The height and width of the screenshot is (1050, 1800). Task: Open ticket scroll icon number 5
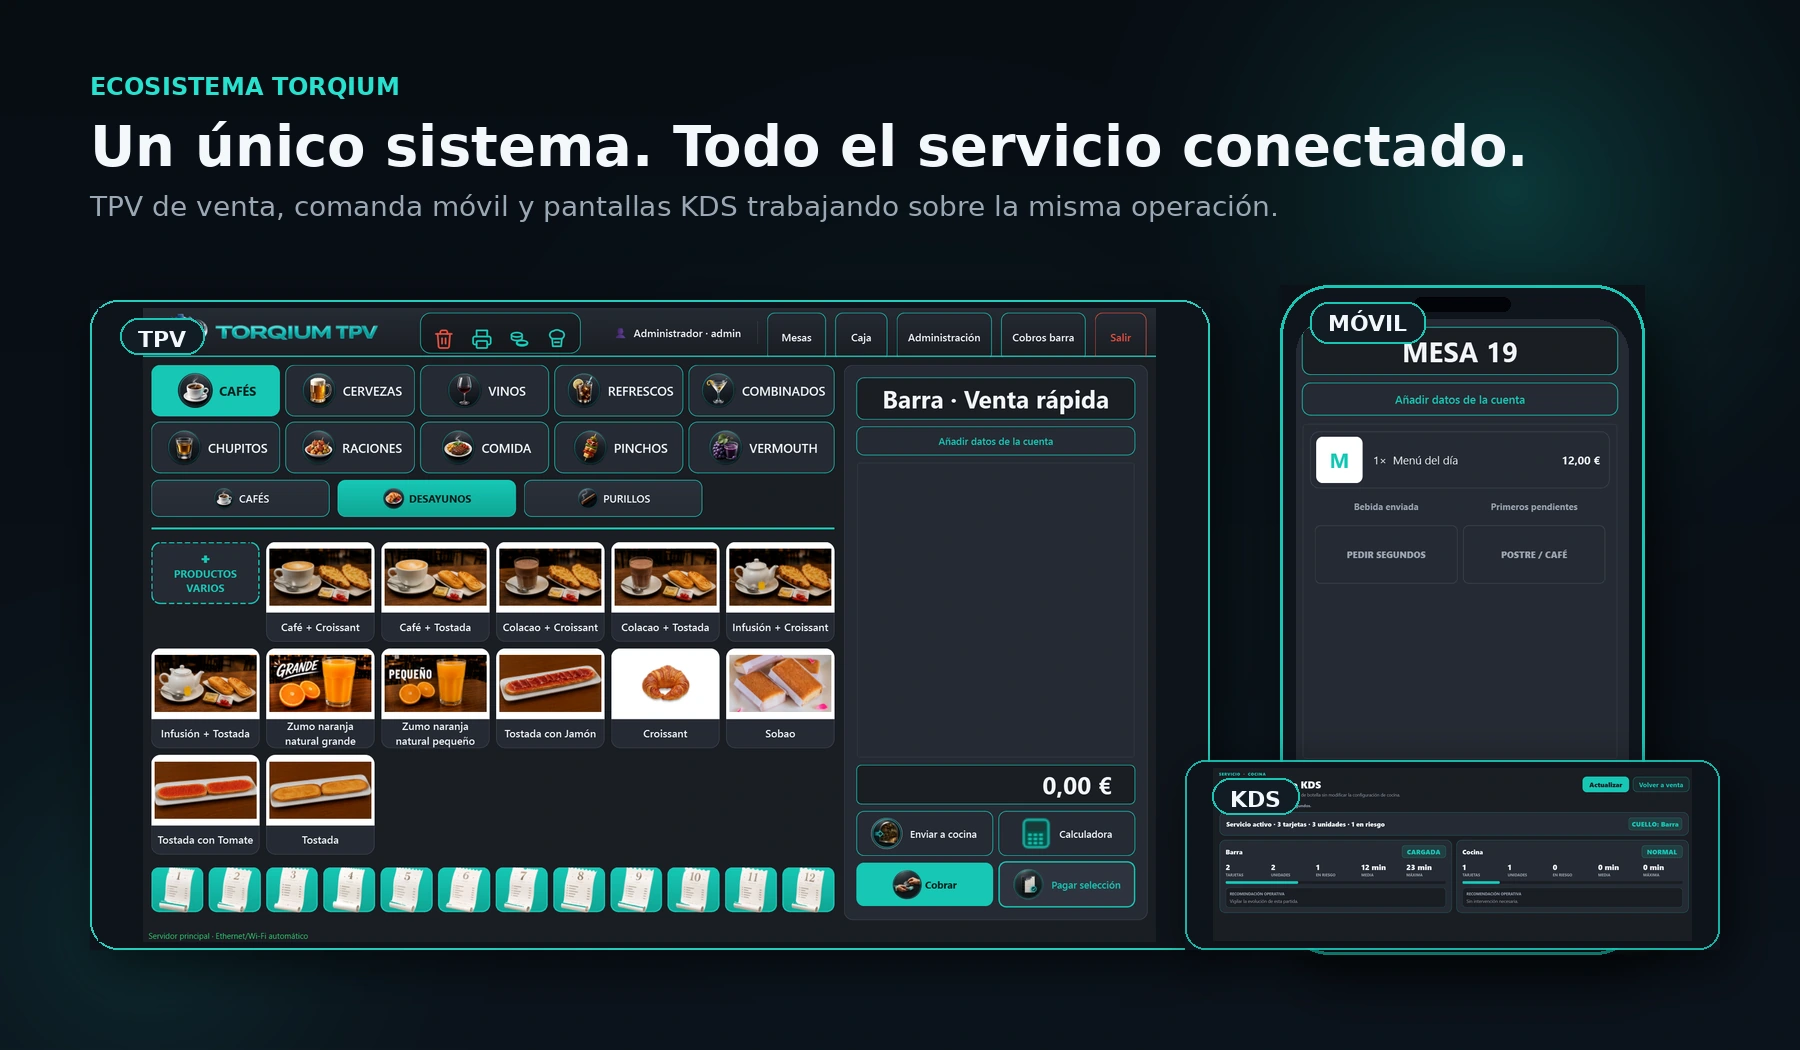pos(406,889)
